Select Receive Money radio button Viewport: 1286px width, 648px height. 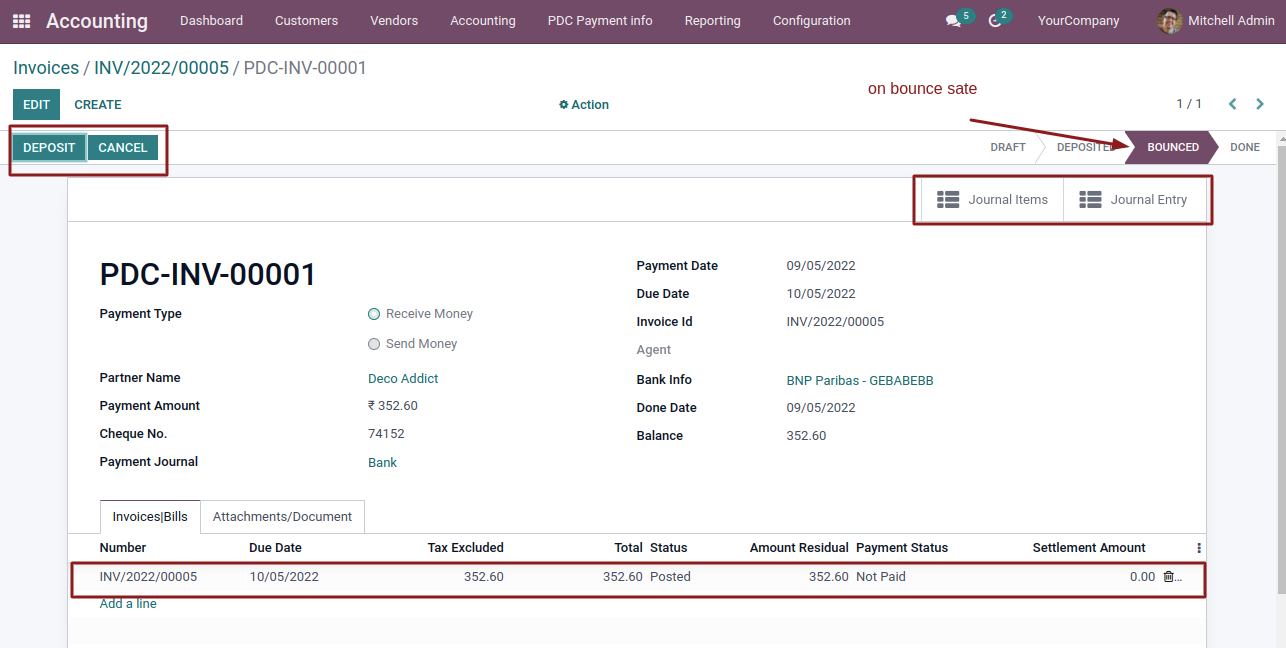[x=374, y=314]
